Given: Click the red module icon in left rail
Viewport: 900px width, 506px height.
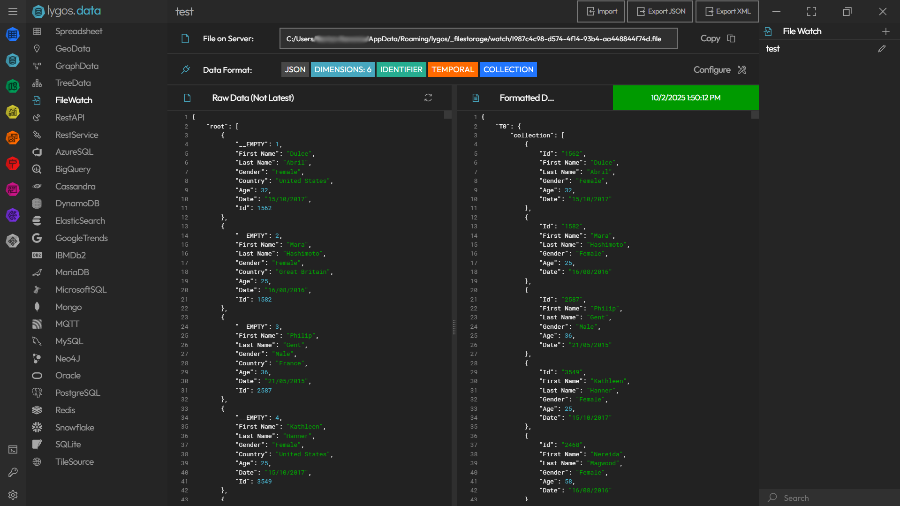Looking at the screenshot, I should coord(13,164).
